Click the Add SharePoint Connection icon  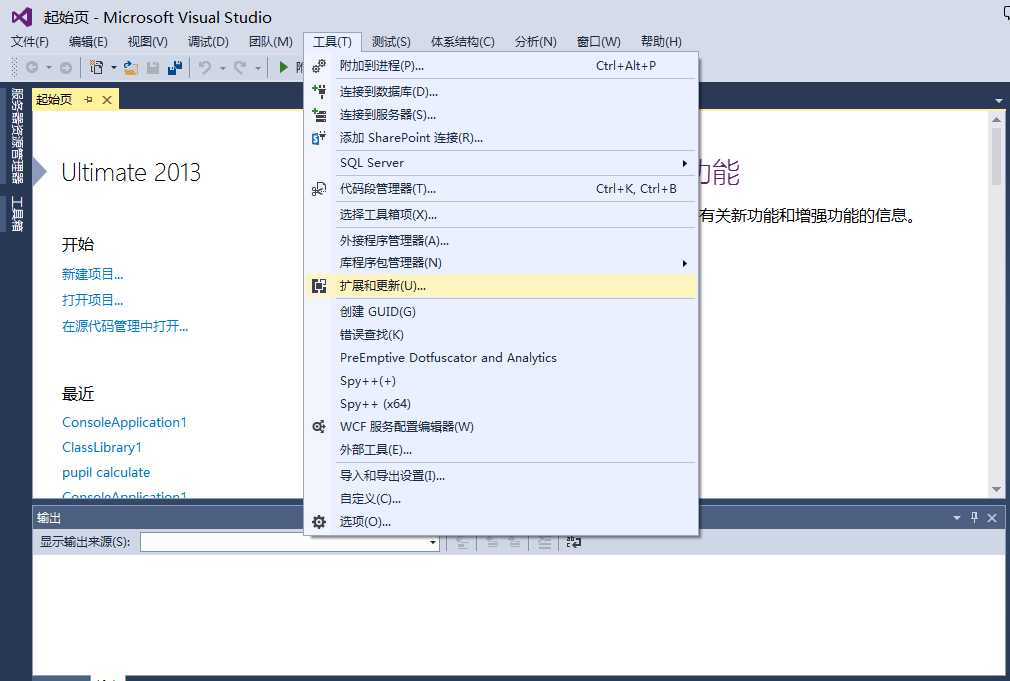[319, 138]
